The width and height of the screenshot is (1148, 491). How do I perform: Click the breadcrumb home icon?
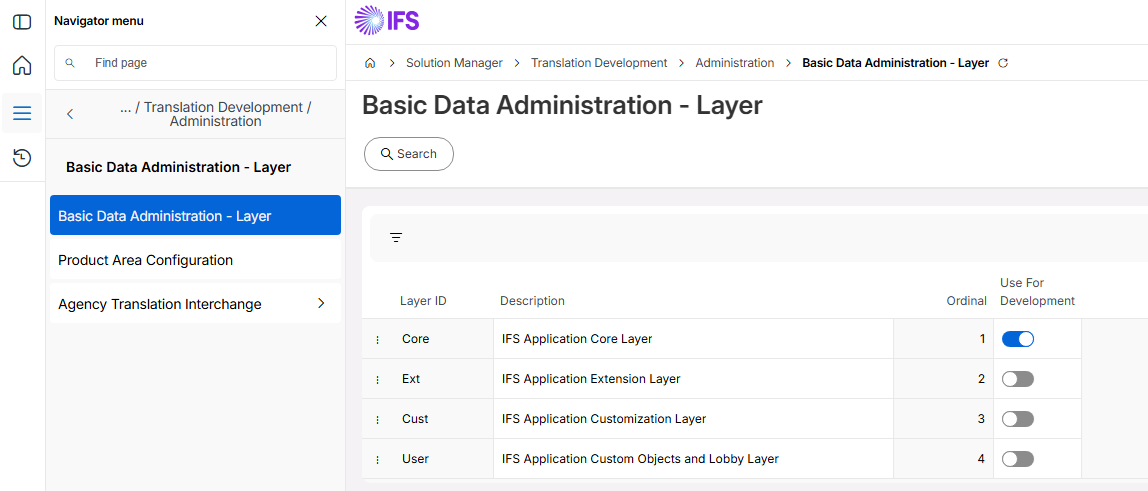[x=370, y=63]
